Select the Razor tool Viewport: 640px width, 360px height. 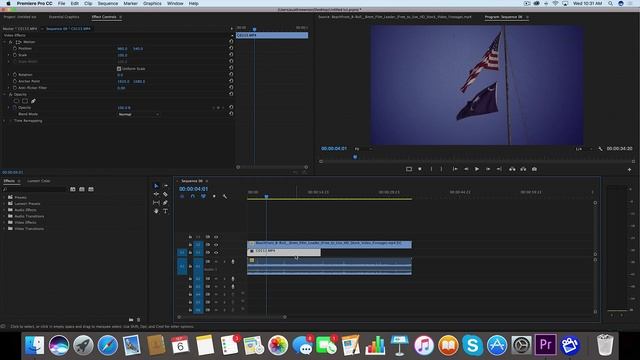tap(165, 194)
